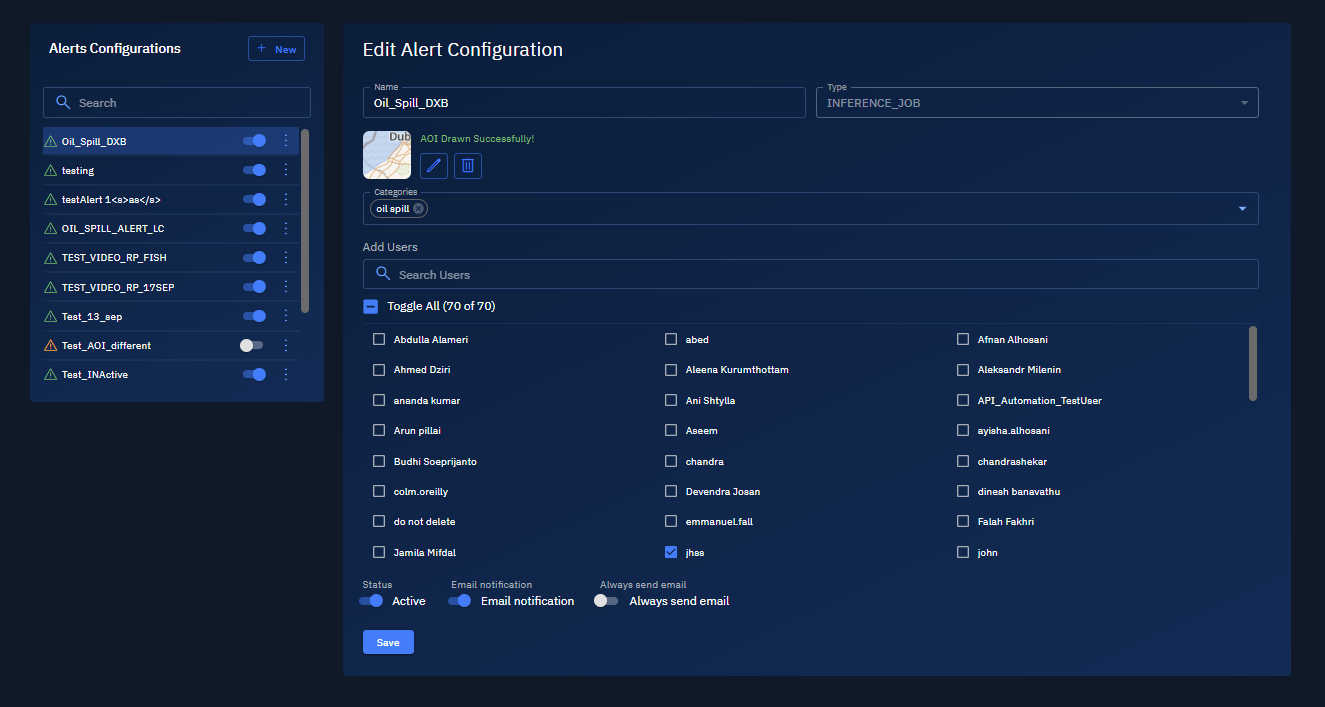
Task: Uncheck the jhss user checkbox
Action: [671, 552]
